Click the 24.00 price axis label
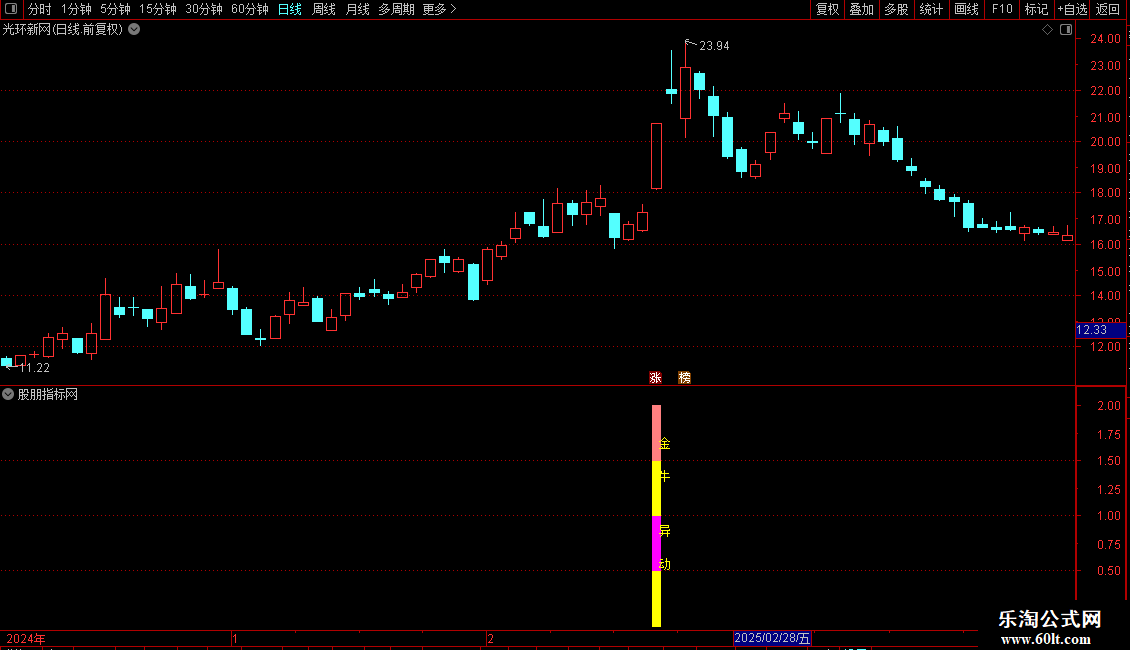Viewport: 1130px width, 650px height. (x=1105, y=39)
